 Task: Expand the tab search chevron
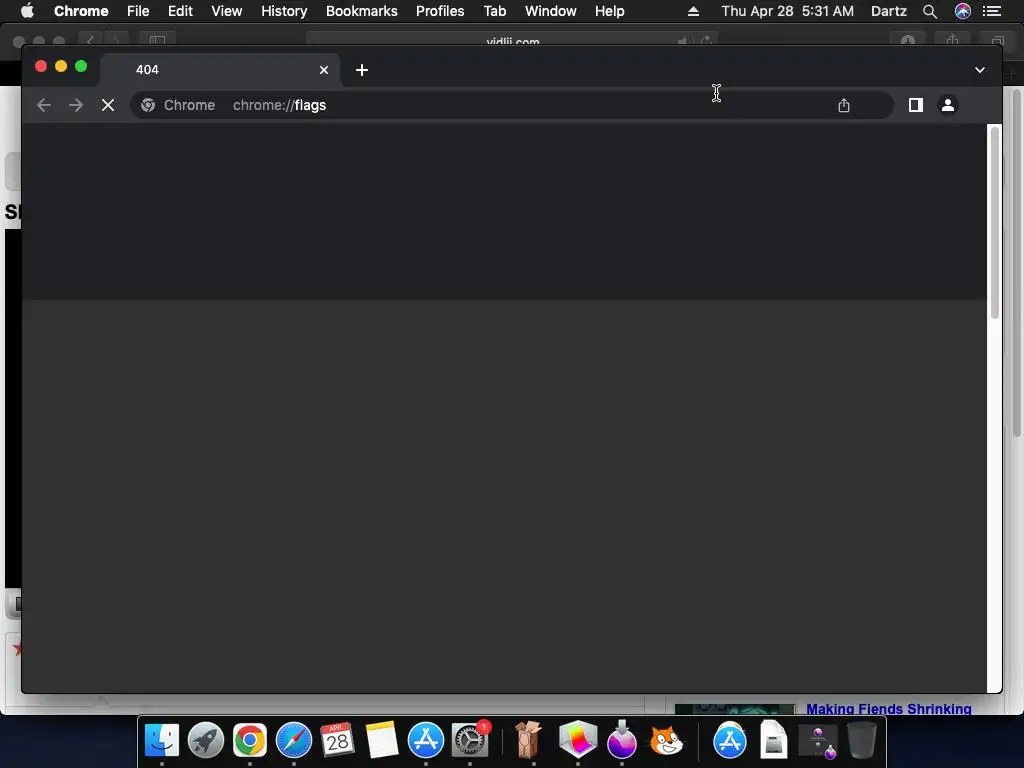click(x=980, y=70)
